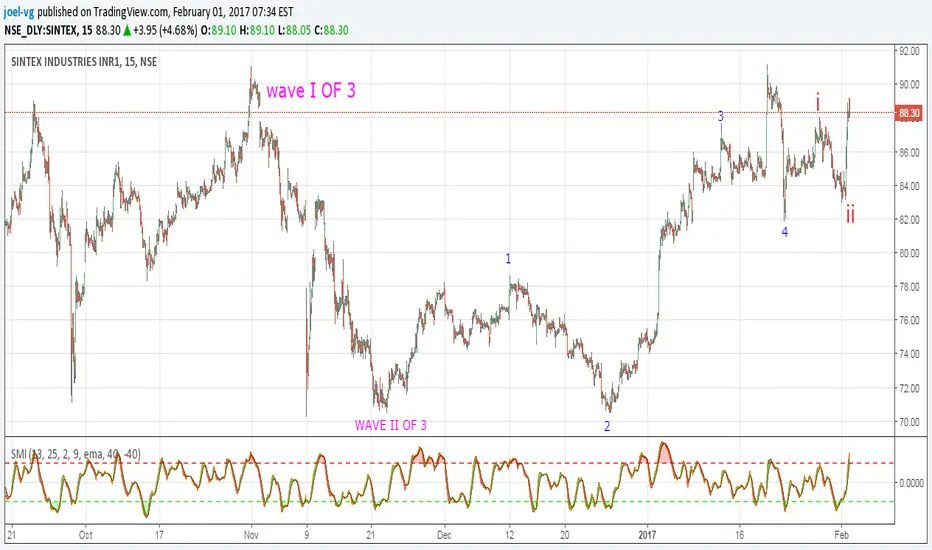Click the blue wave label 3
Screen dimensions: 932x550
720,116
